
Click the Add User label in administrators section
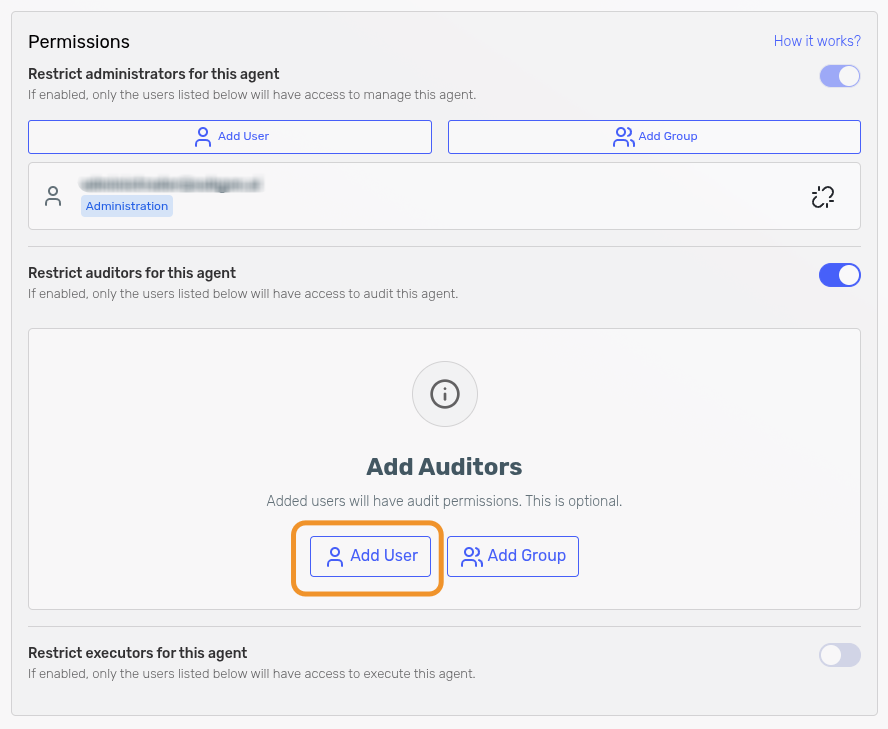pos(244,137)
